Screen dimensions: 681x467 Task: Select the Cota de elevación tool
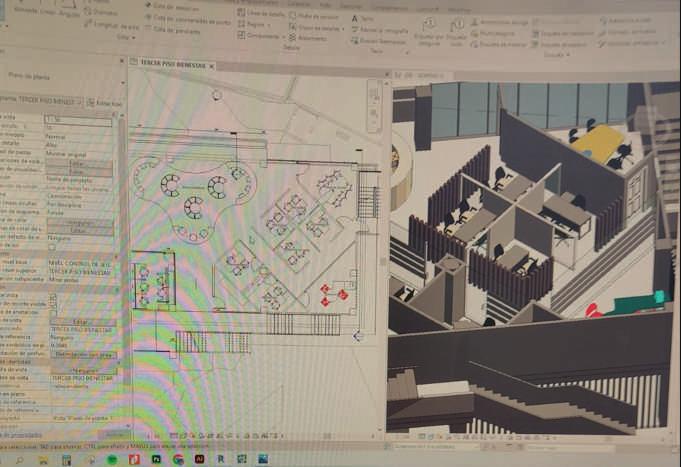click(172, 7)
